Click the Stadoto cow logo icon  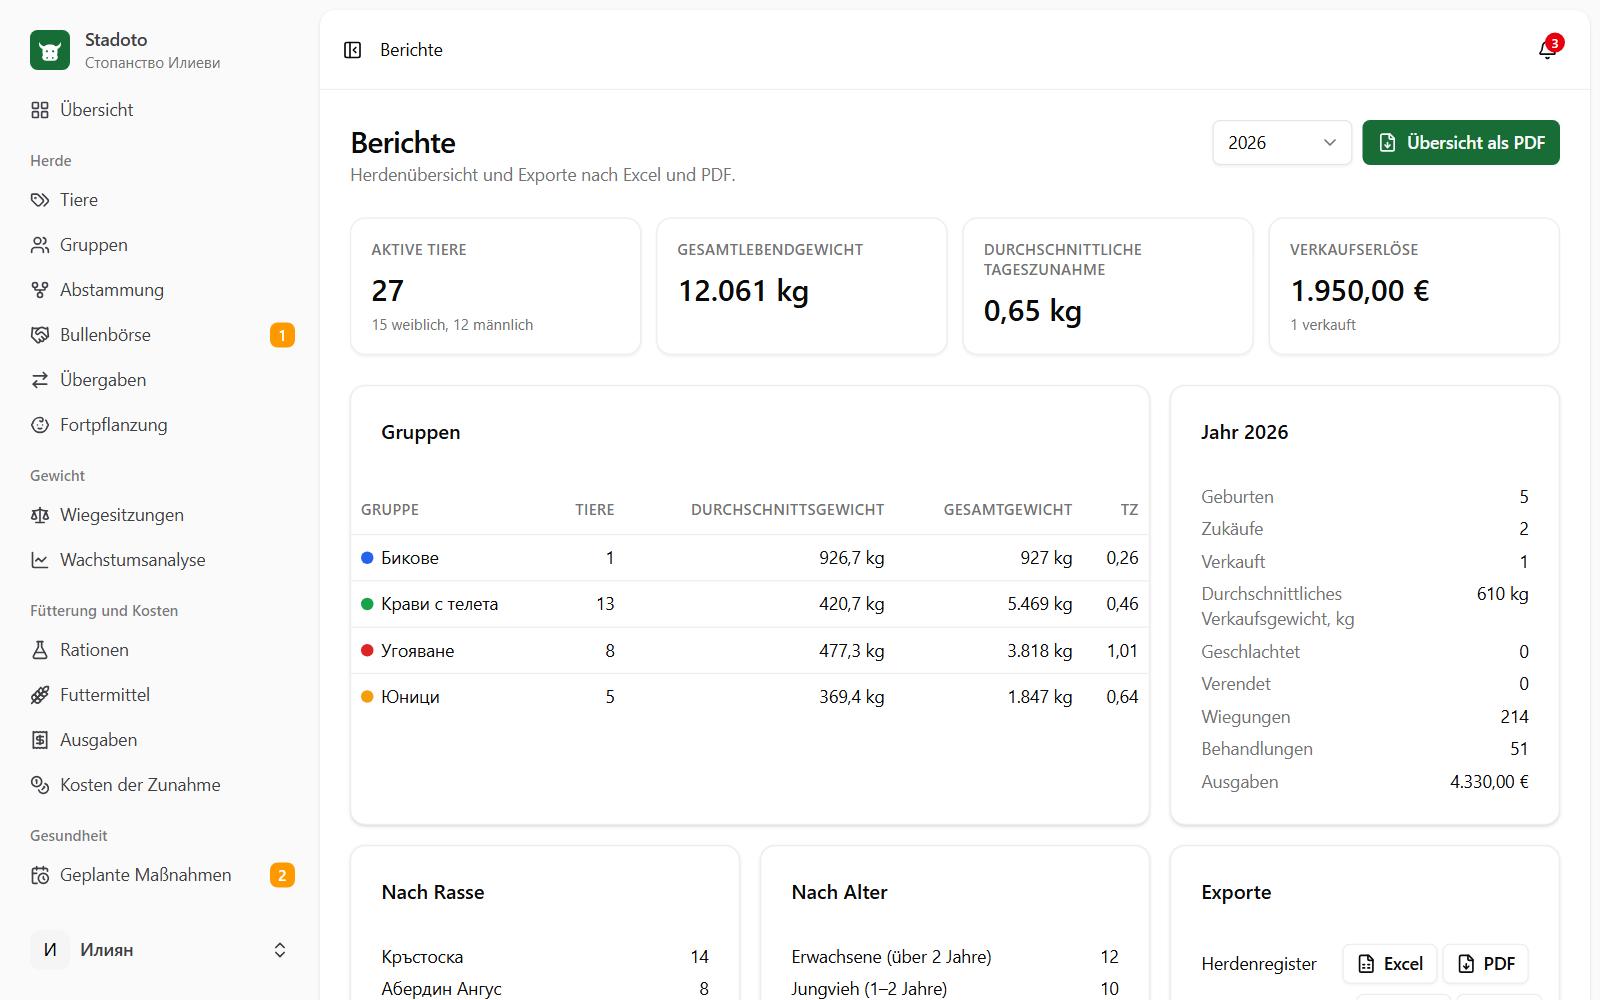click(50, 50)
